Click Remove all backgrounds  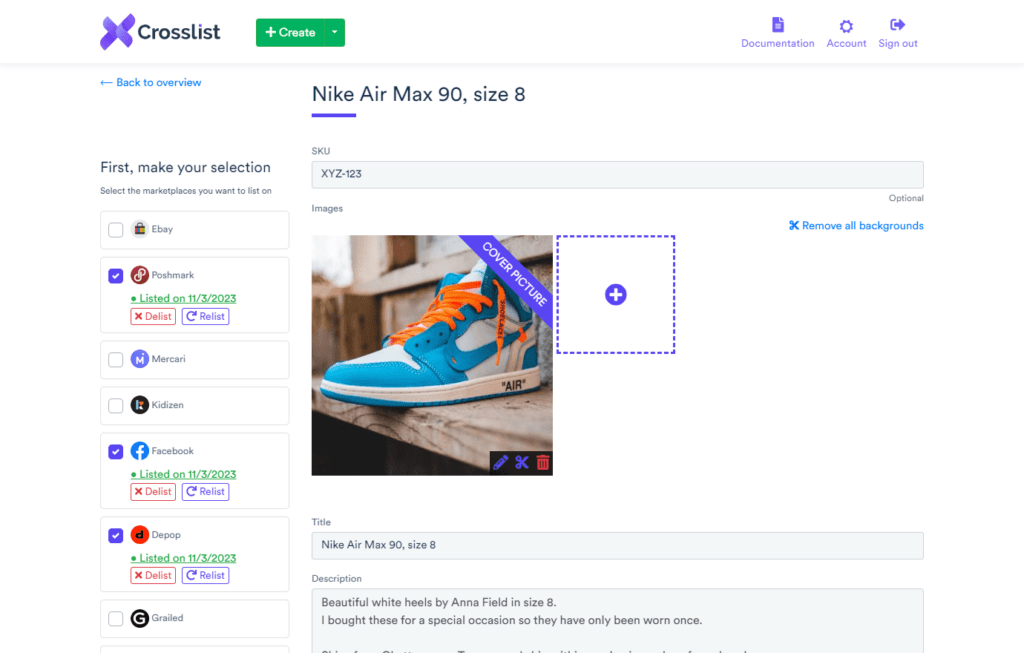tap(856, 225)
